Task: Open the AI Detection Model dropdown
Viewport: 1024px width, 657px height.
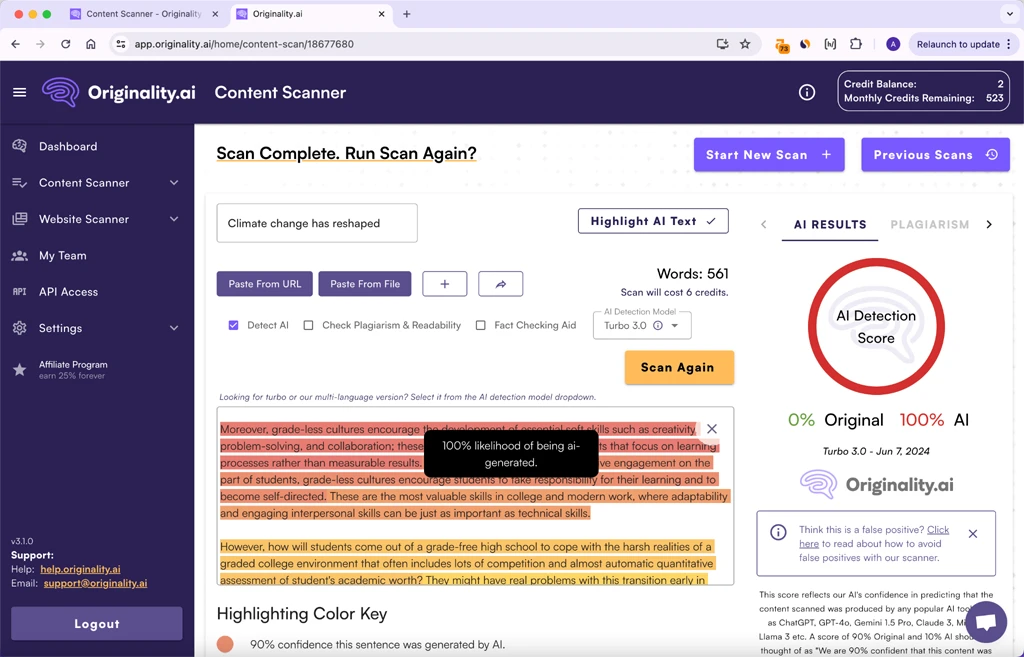Action: click(x=642, y=325)
